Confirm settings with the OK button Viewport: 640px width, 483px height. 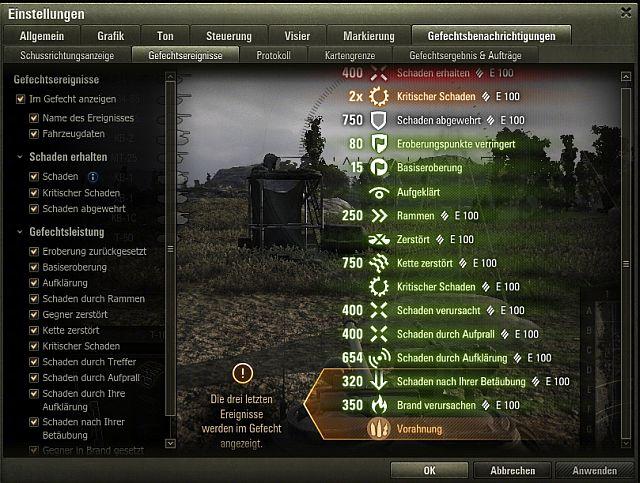click(x=429, y=470)
